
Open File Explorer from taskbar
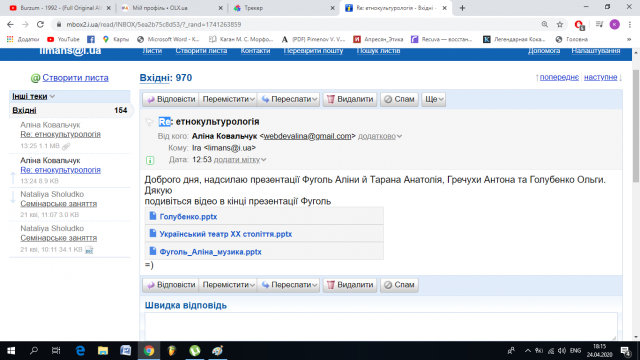click(x=103, y=351)
